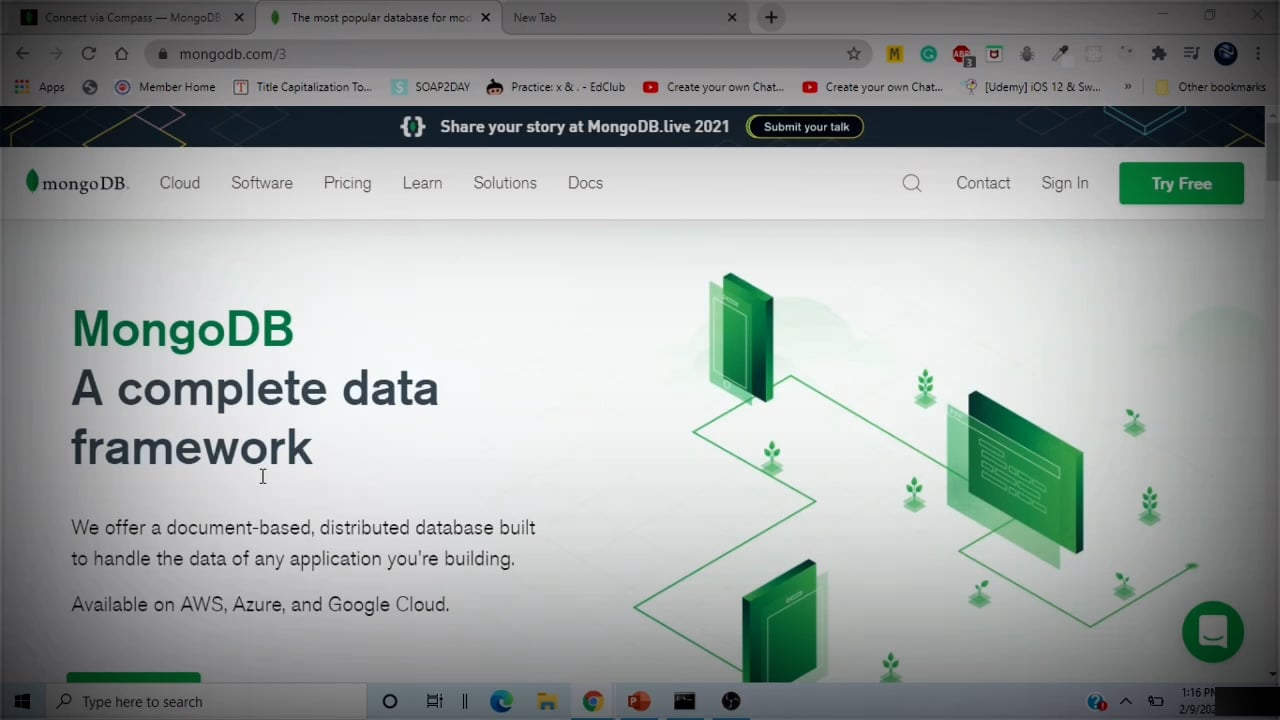Reload the current page
1280x720 pixels.
click(88, 54)
